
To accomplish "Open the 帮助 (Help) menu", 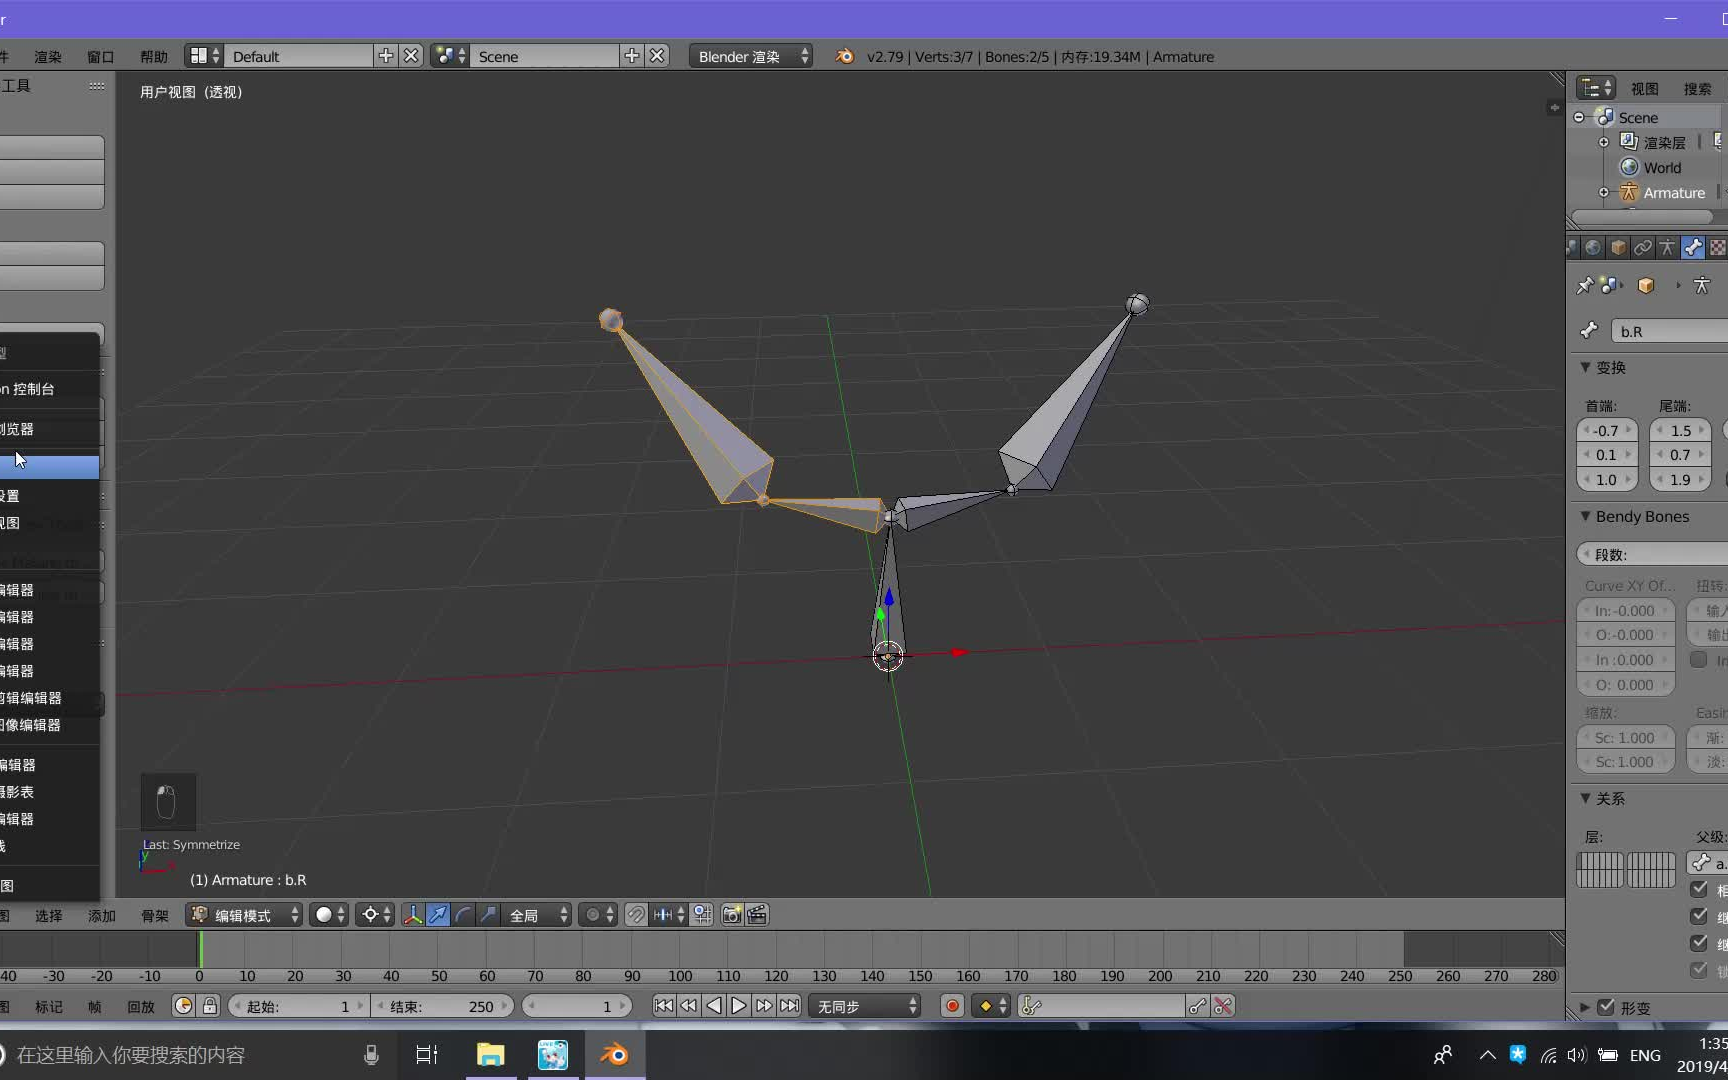I will click(154, 57).
